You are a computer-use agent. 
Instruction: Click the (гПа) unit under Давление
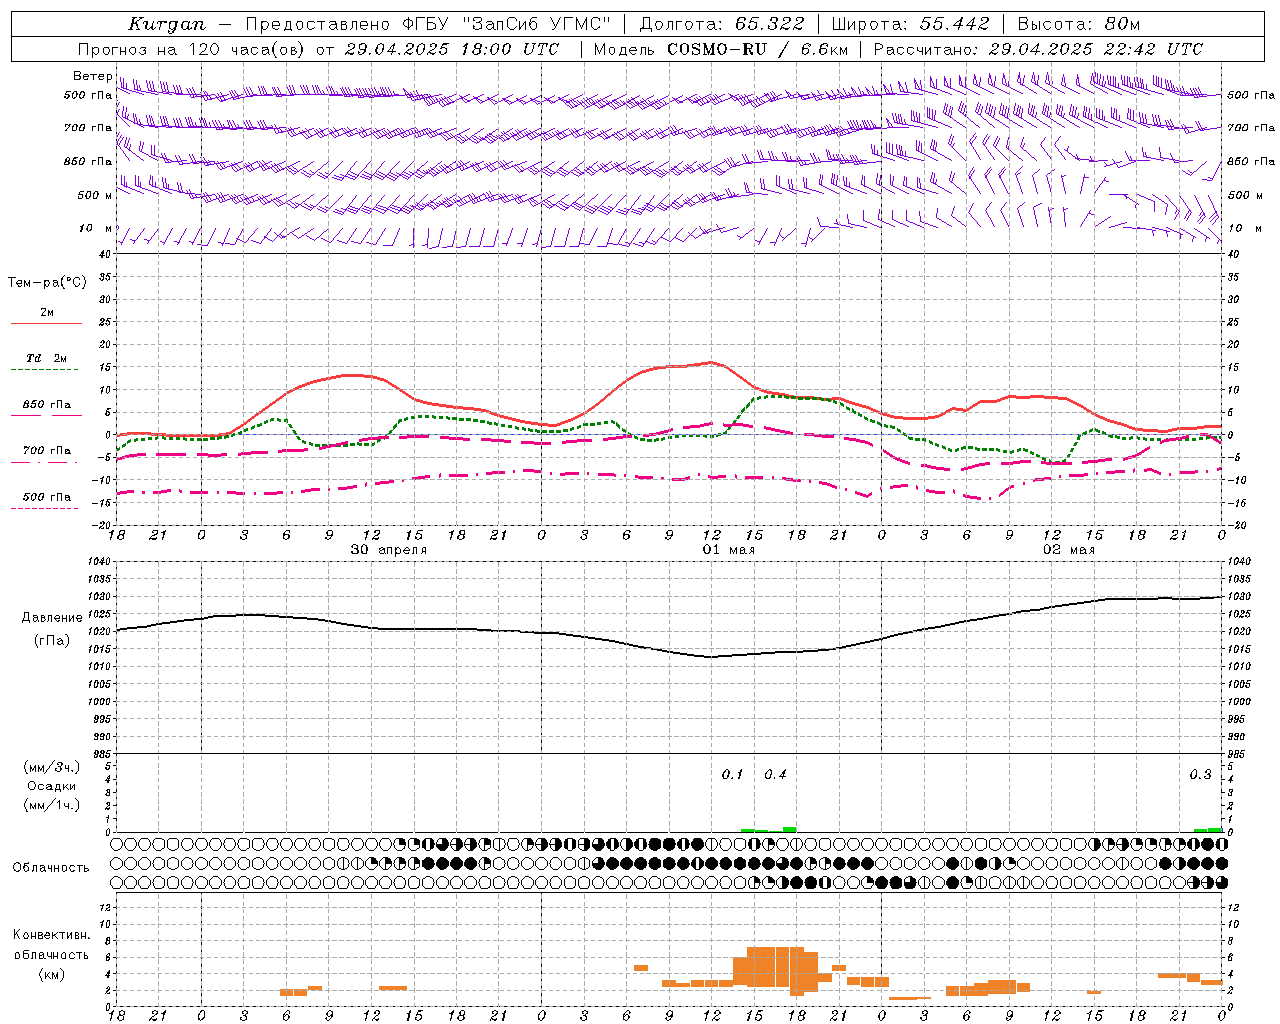pos(52,640)
